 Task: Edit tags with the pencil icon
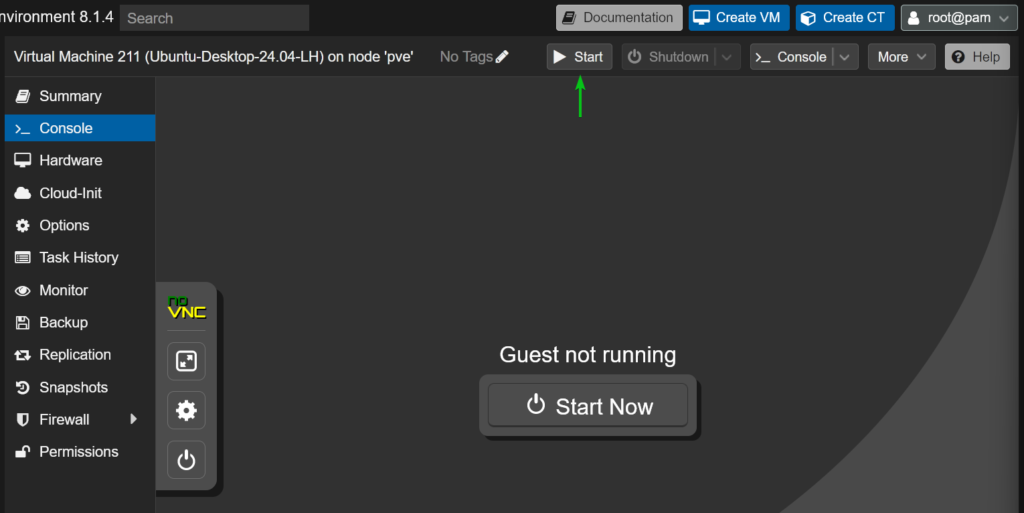click(502, 57)
